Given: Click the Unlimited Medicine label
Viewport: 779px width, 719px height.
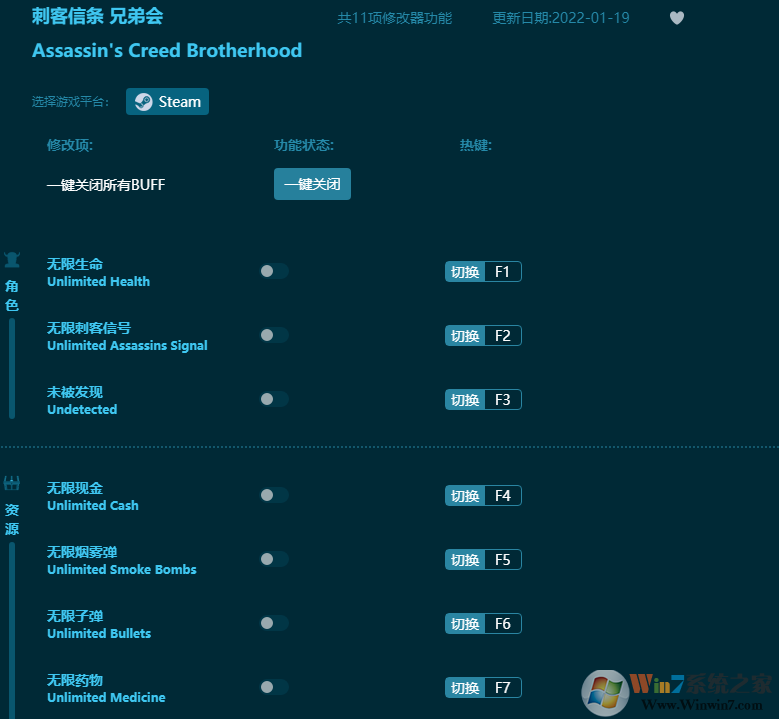Looking at the screenshot, I should point(106,698).
